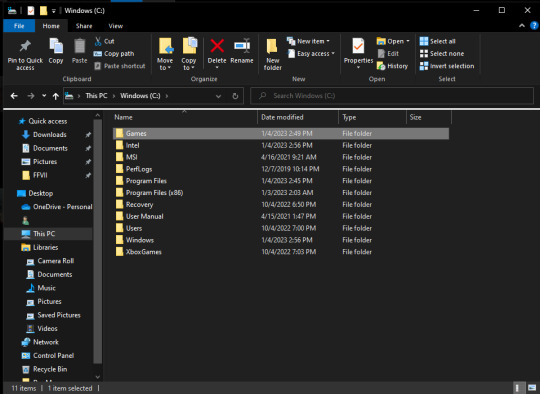
Task: Click Invert selection
Action: pos(447,66)
